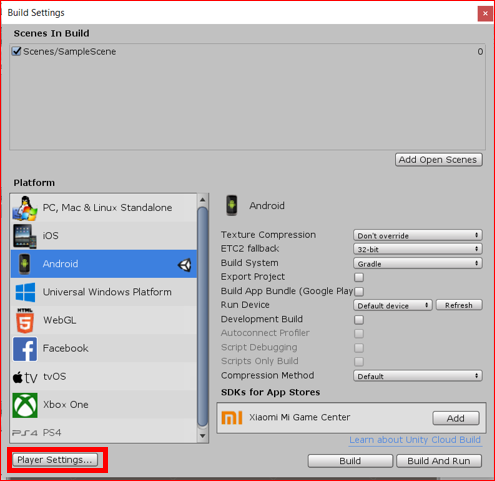Select the tvOS platform row
This screenshot has height=481, width=495.
(x=104, y=377)
